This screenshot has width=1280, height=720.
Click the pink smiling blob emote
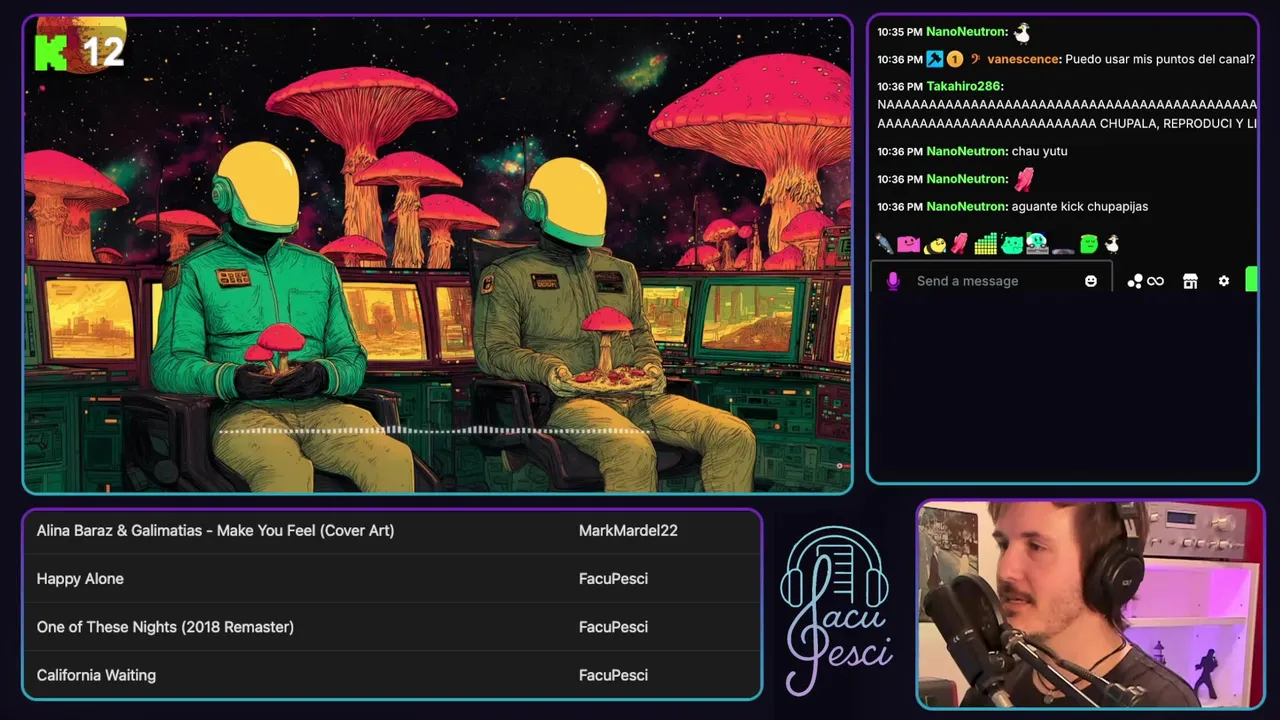[x=908, y=244]
